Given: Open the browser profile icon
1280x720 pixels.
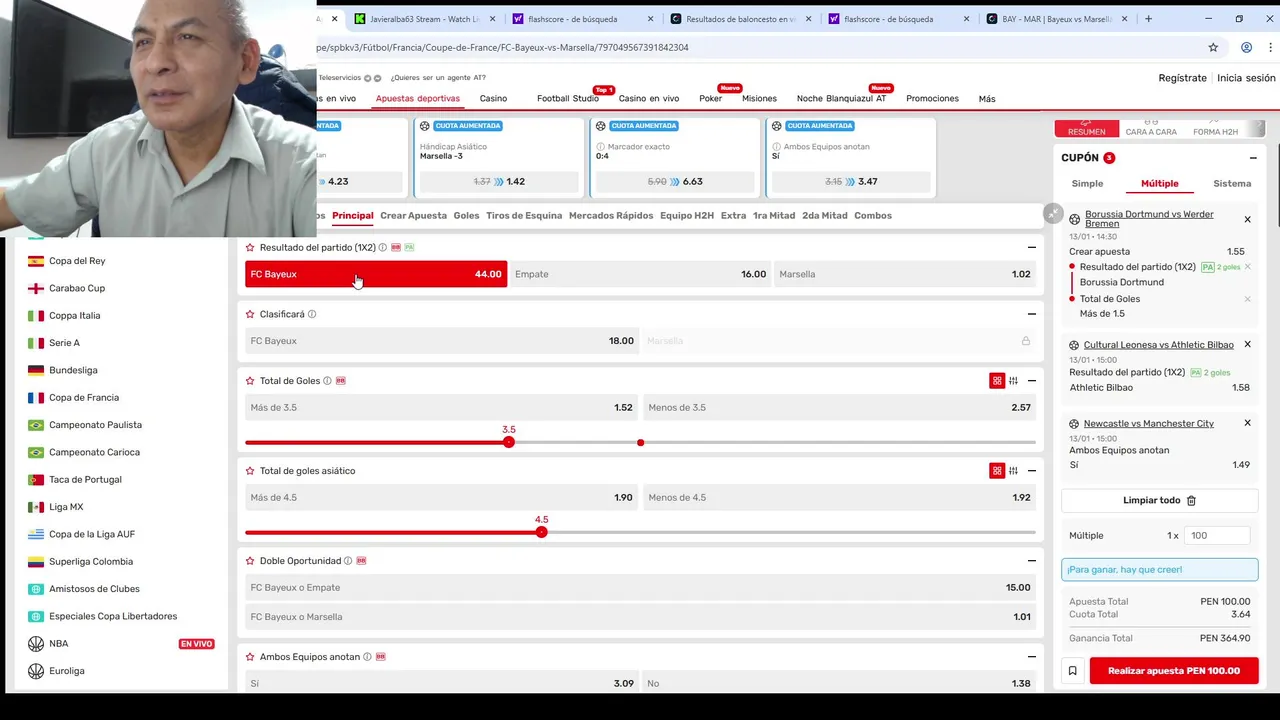Looking at the screenshot, I should 1246,47.
